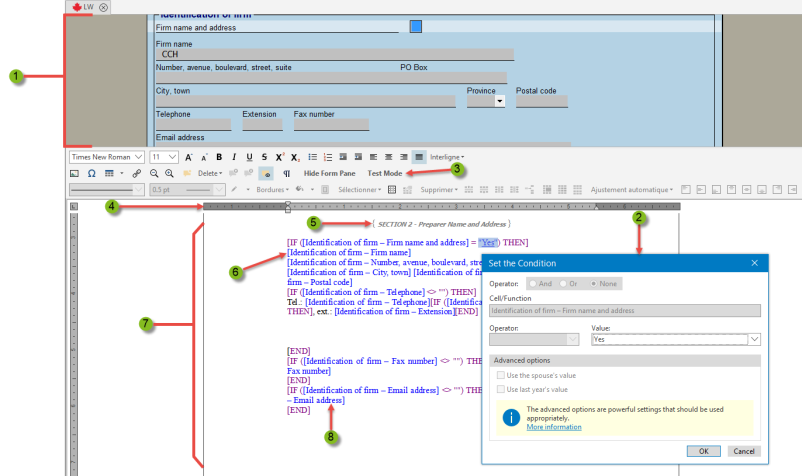Insert a special symbol with Omega icon
Screen dimensions: 802x476
point(92,173)
